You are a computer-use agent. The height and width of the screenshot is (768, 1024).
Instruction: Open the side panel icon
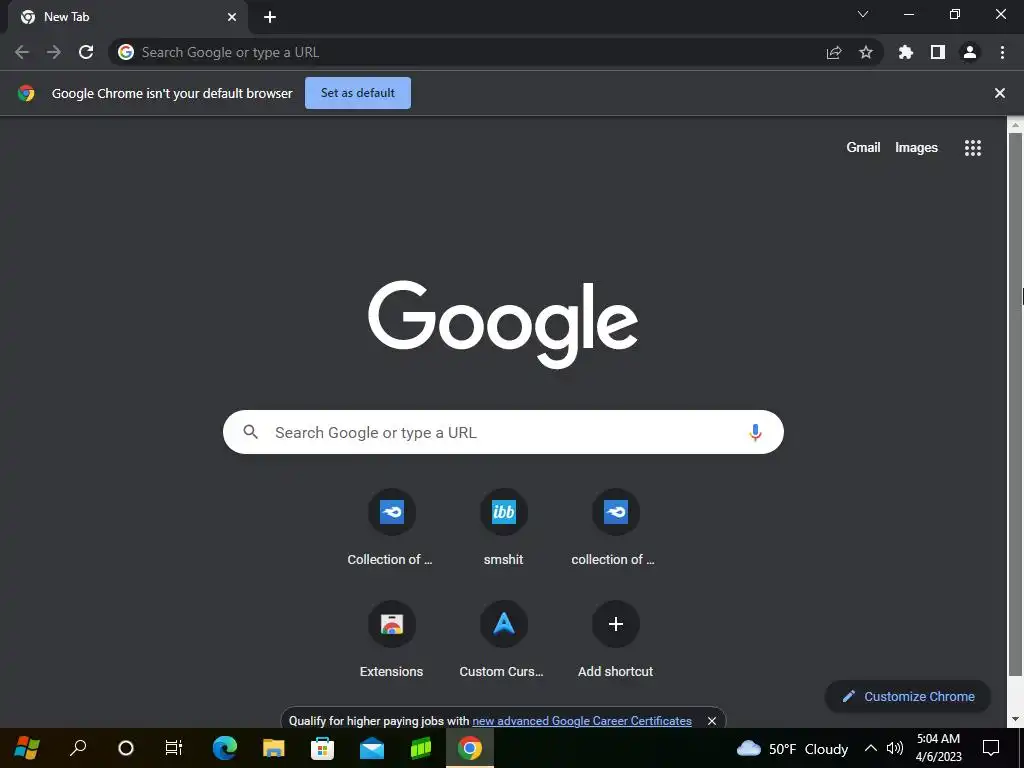coord(938,52)
